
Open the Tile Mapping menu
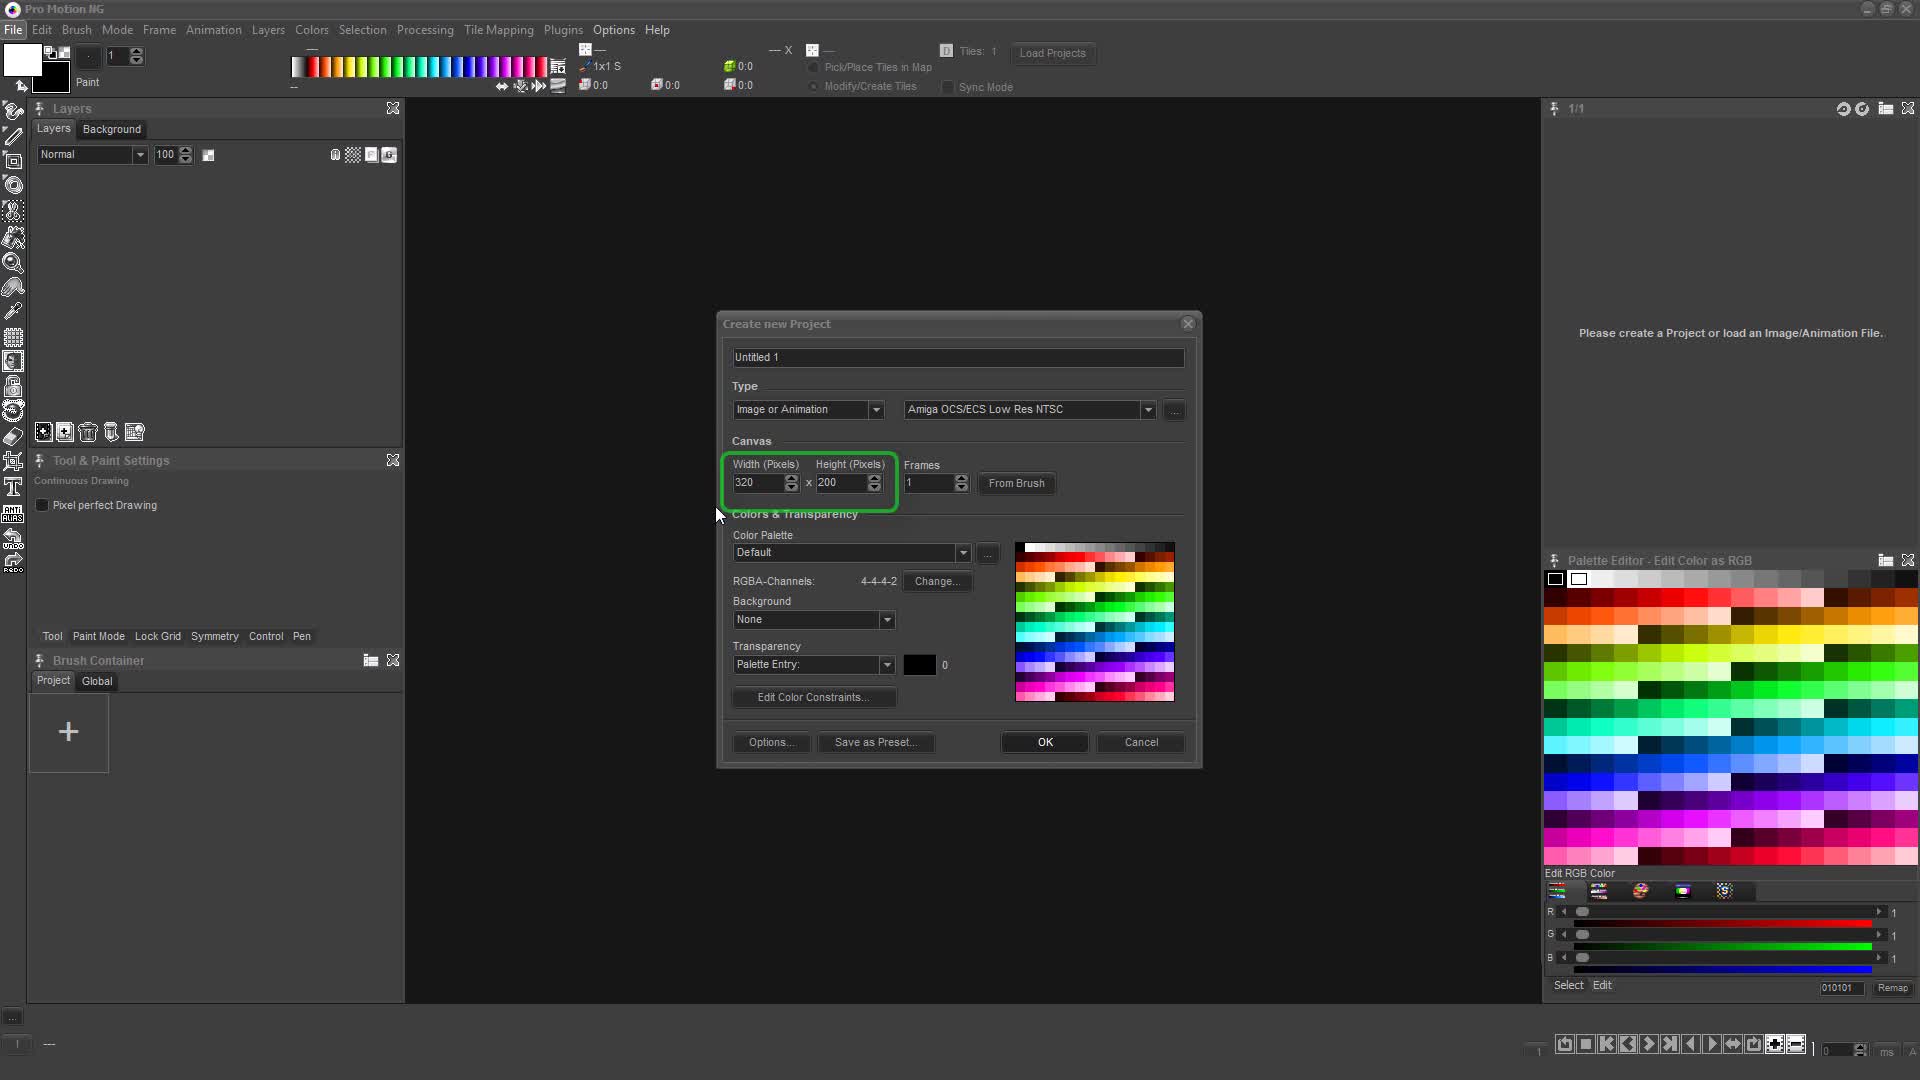click(x=498, y=30)
